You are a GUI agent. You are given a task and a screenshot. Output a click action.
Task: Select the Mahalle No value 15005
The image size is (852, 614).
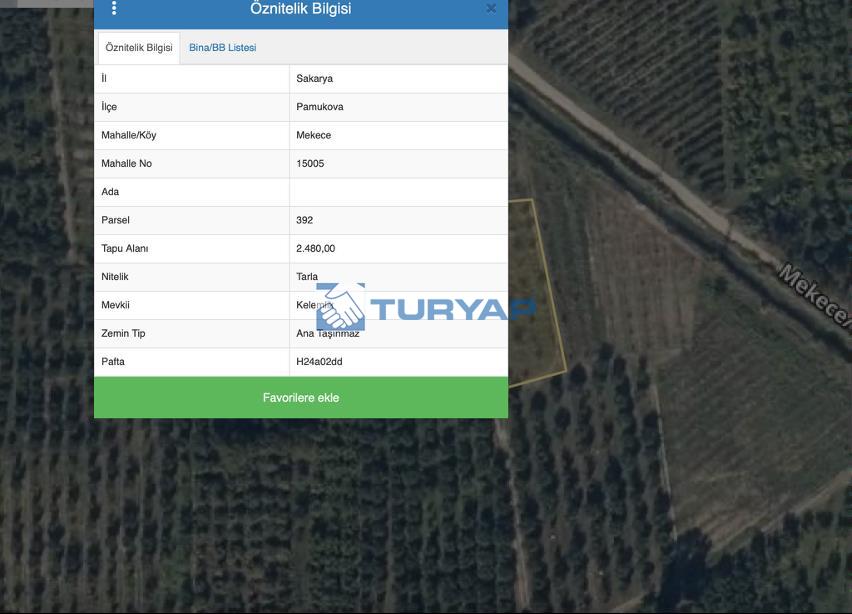(x=310, y=163)
